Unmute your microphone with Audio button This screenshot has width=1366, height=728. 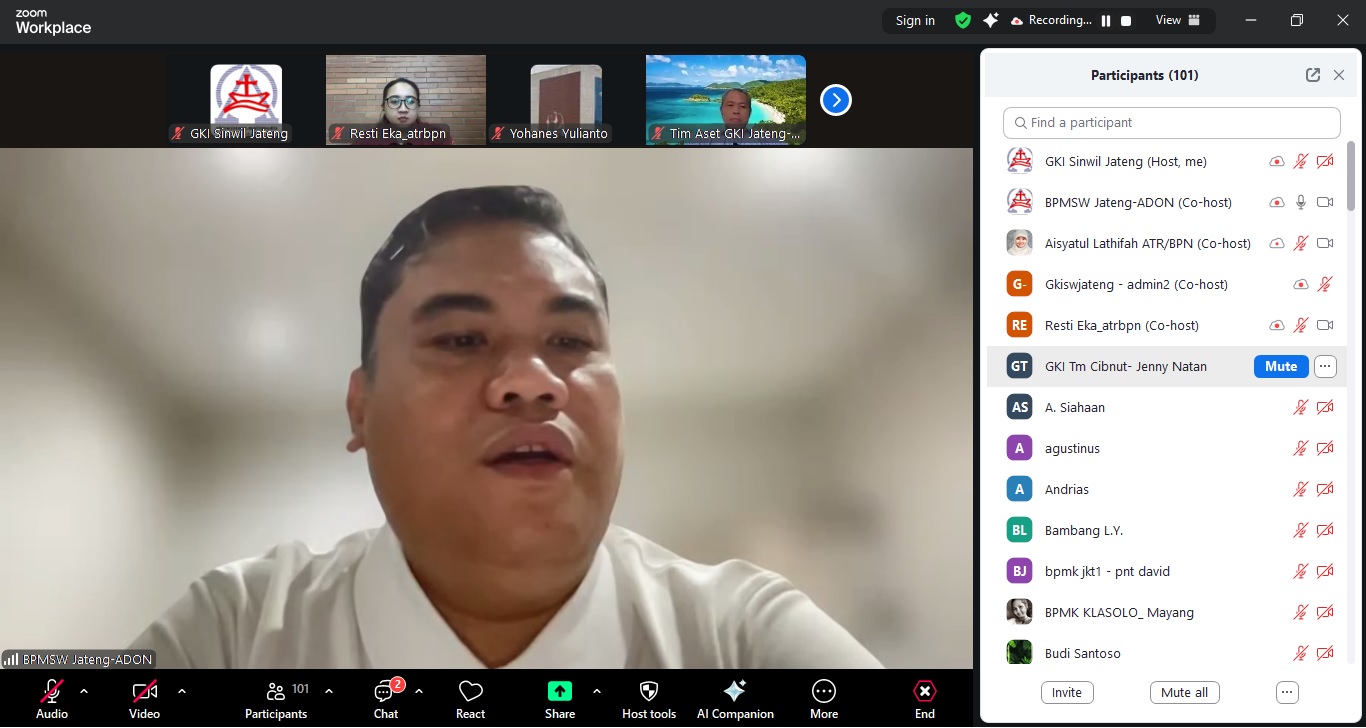click(52, 692)
